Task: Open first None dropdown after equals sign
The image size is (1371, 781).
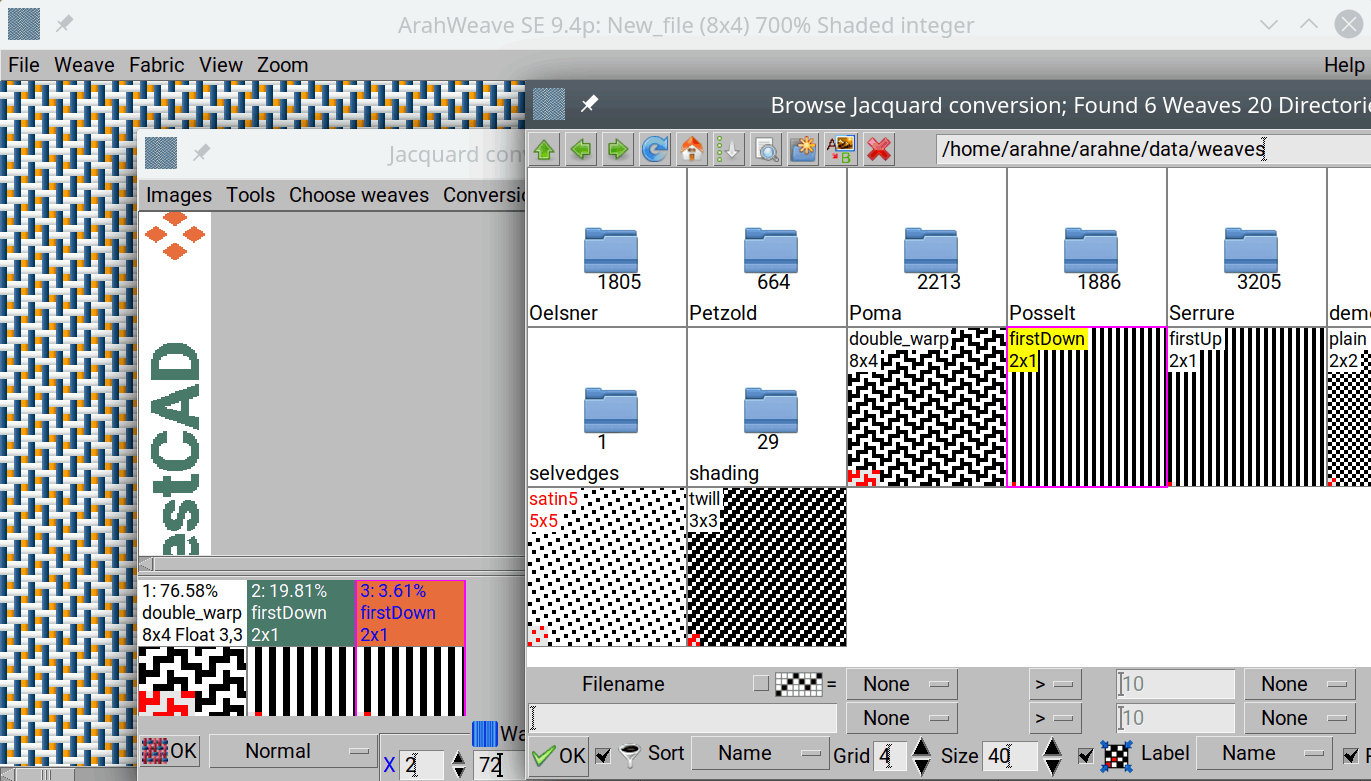Action: (x=901, y=684)
